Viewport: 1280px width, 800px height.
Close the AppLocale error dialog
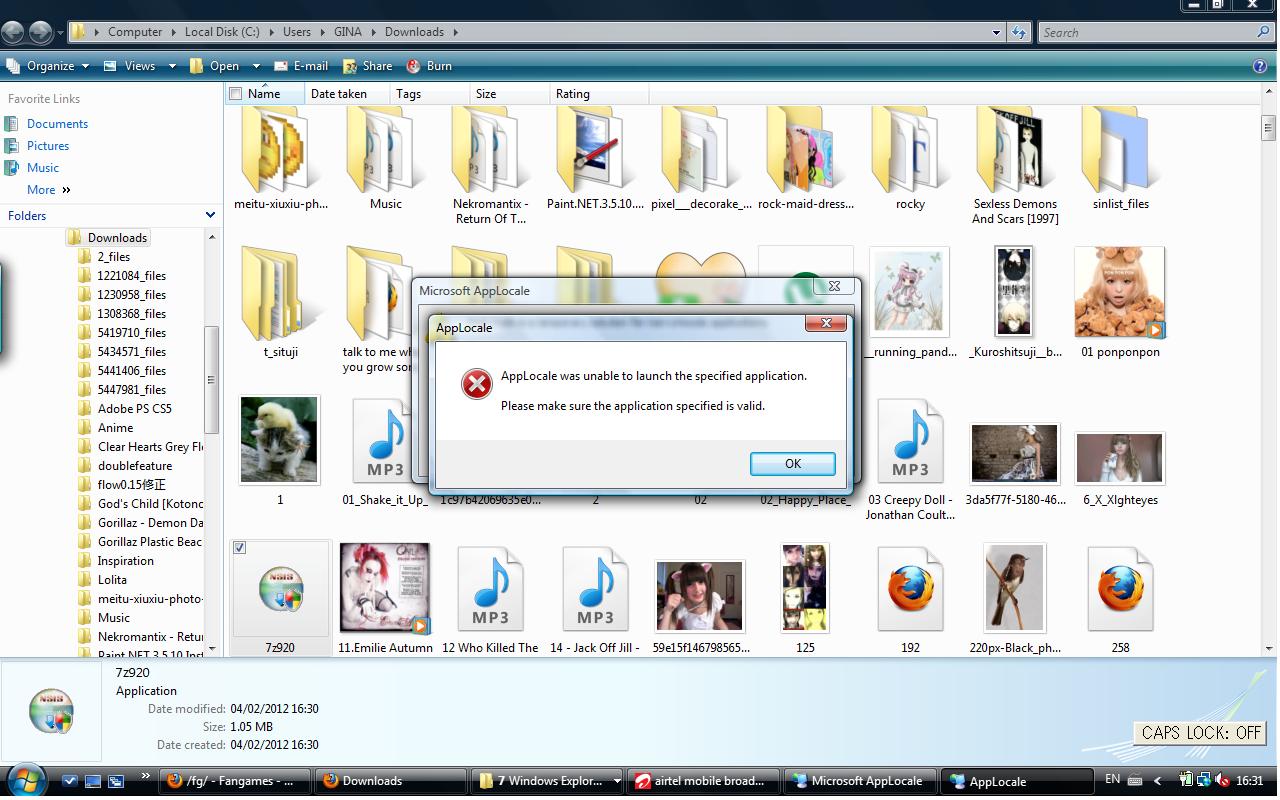coord(826,323)
